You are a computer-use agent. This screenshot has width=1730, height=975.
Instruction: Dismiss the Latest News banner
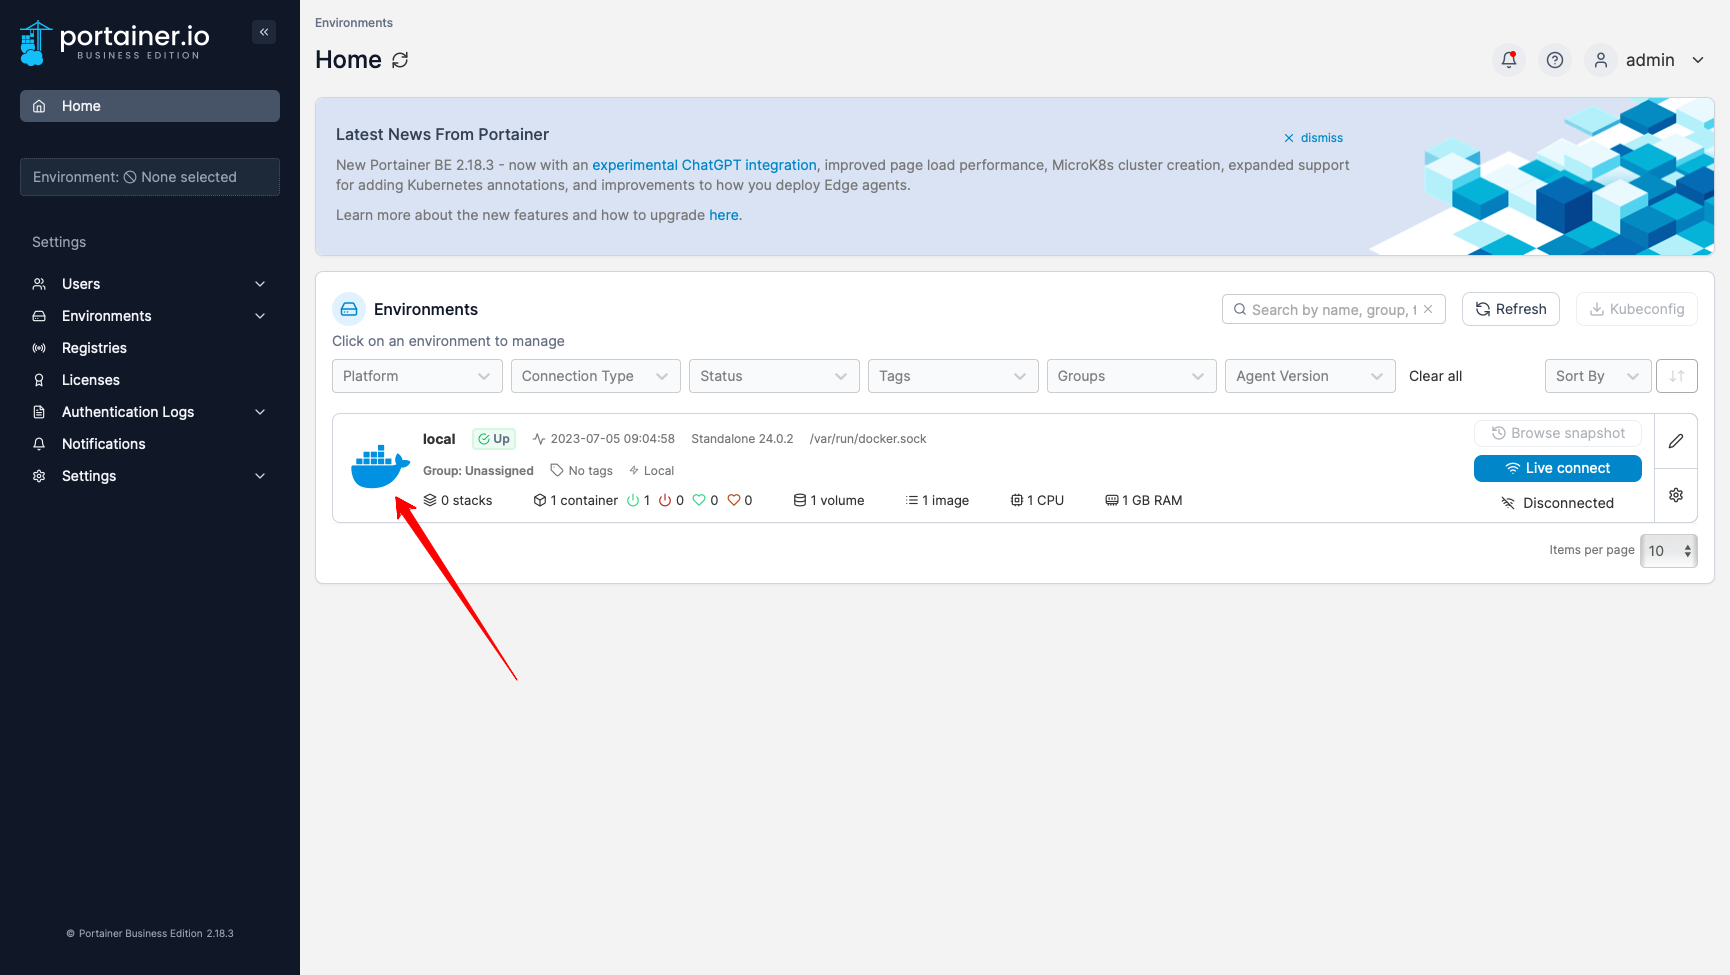point(1313,138)
